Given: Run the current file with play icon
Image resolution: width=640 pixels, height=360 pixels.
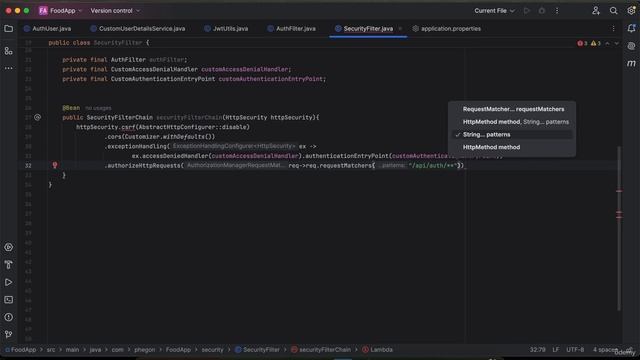Looking at the screenshot, I should point(527,11).
